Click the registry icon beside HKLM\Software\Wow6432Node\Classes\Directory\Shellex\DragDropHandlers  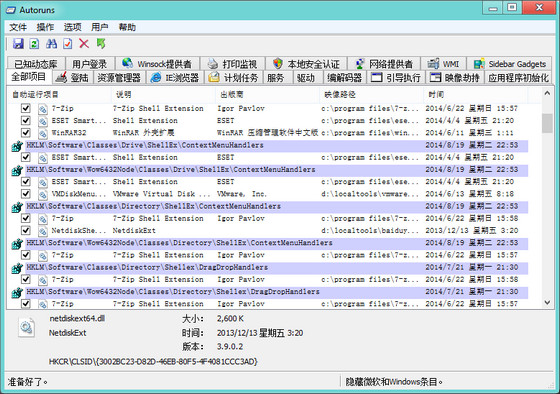click(17, 293)
